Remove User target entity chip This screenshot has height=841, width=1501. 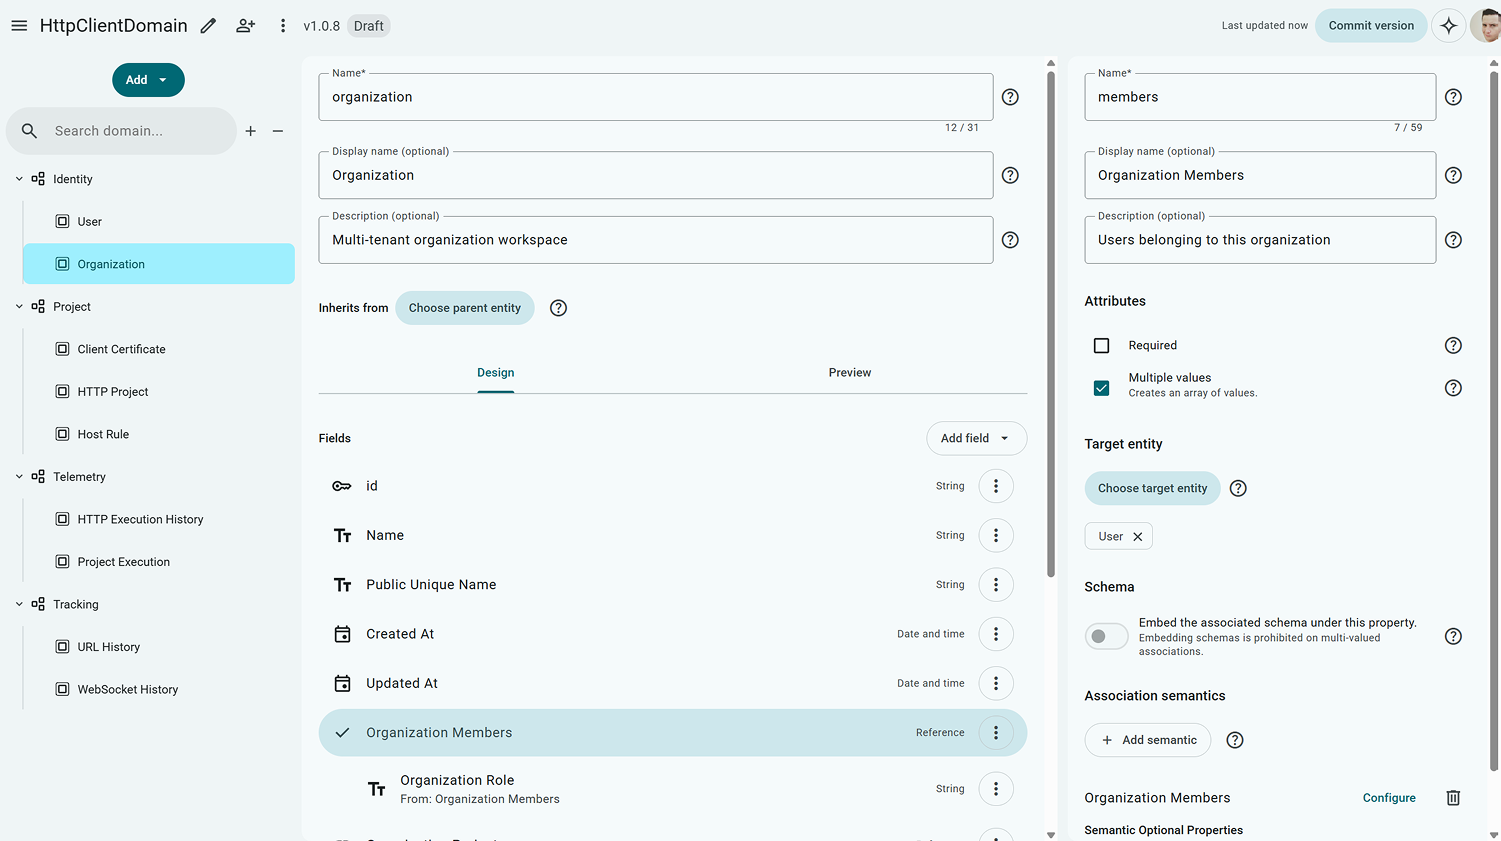point(1138,537)
